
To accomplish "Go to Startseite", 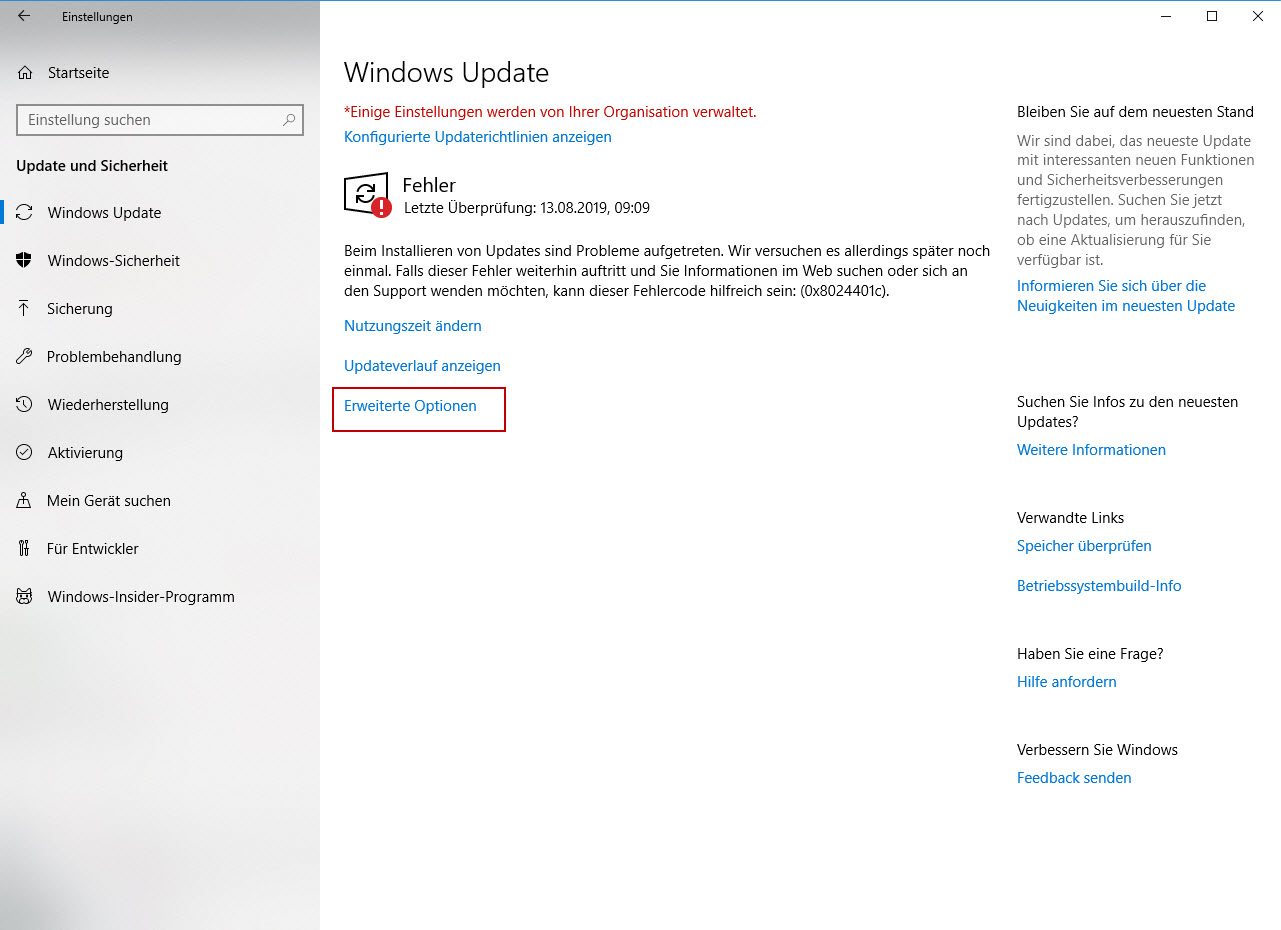I will [x=160, y=73].
